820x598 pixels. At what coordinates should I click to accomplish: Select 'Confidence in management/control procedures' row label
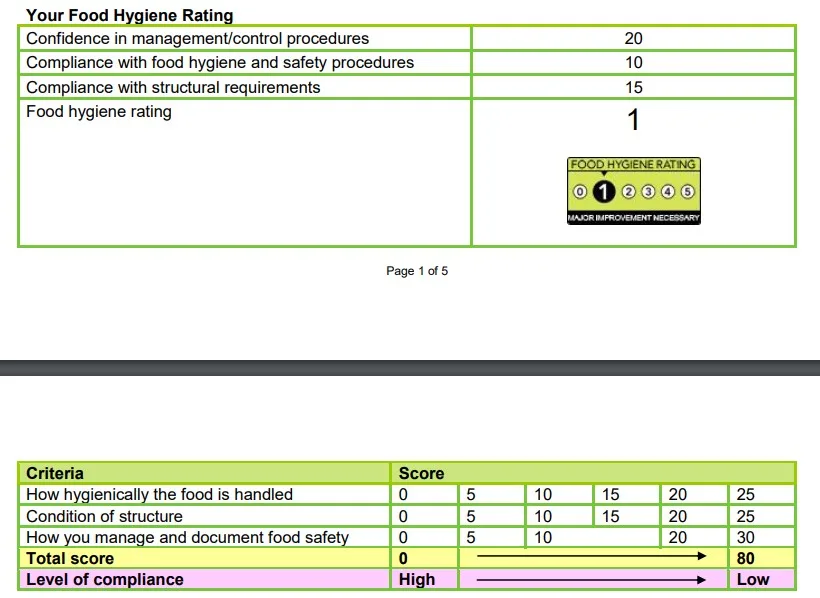coord(197,38)
